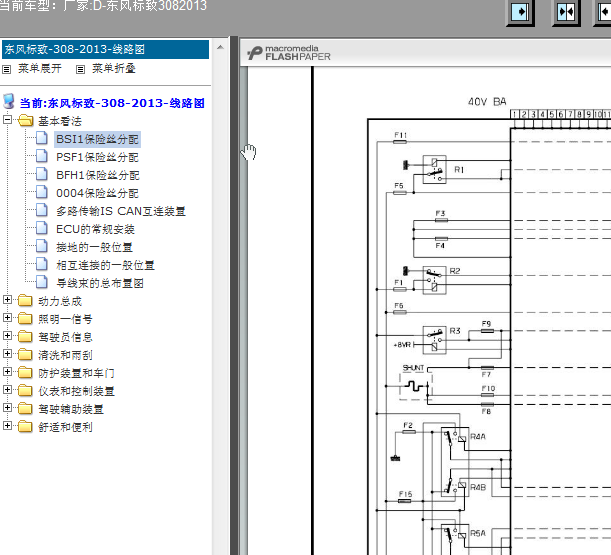Expand the 舒适和便利 tree node
Screen dimensions: 611x555
(9, 427)
